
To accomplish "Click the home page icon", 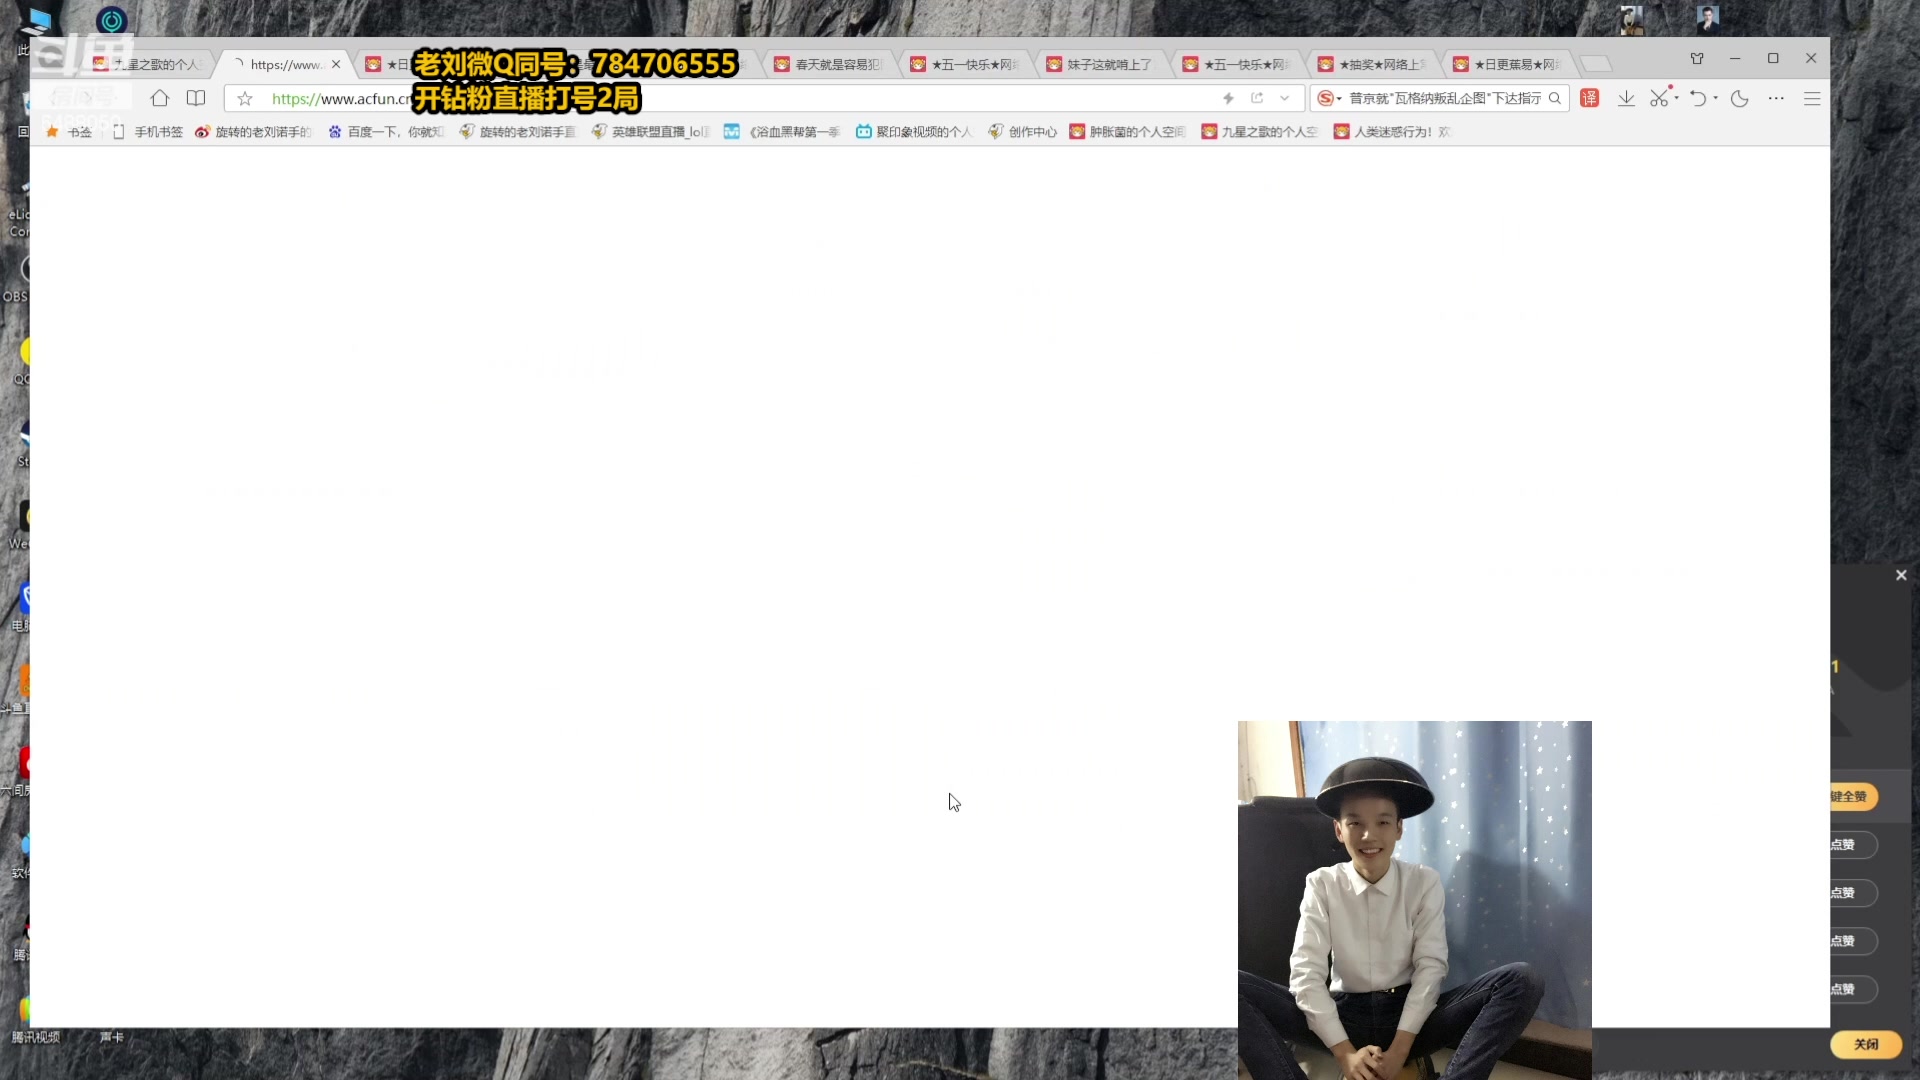I will tap(159, 98).
